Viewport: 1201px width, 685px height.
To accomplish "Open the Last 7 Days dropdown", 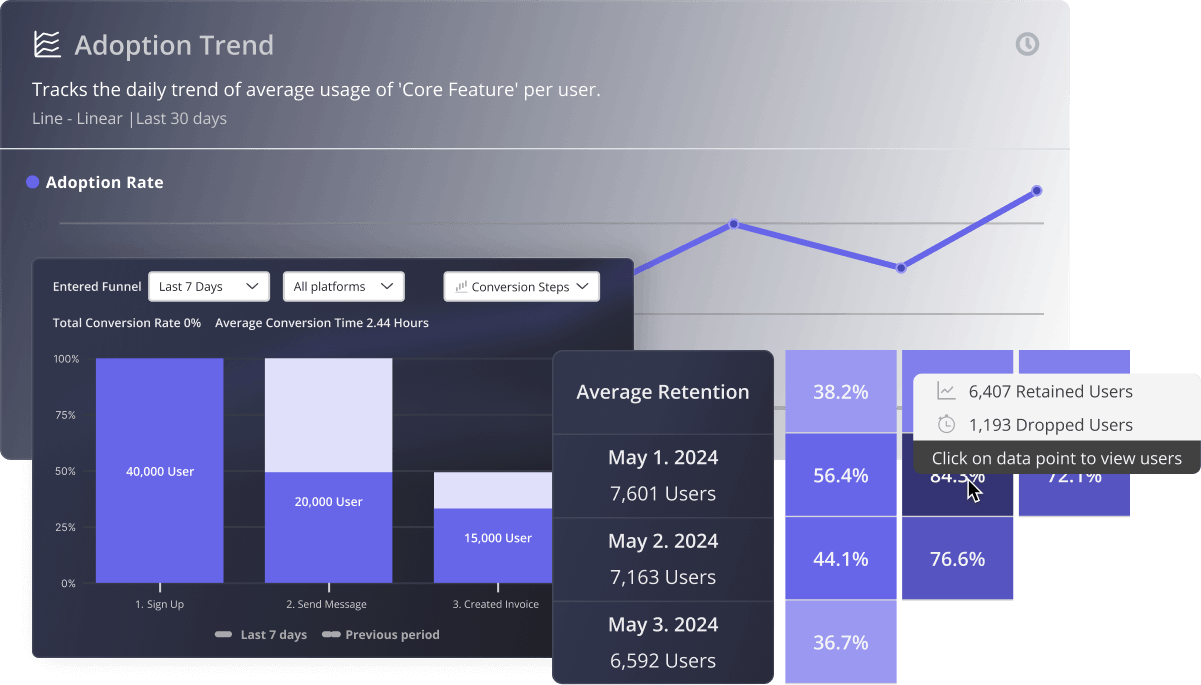I will (x=209, y=287).
